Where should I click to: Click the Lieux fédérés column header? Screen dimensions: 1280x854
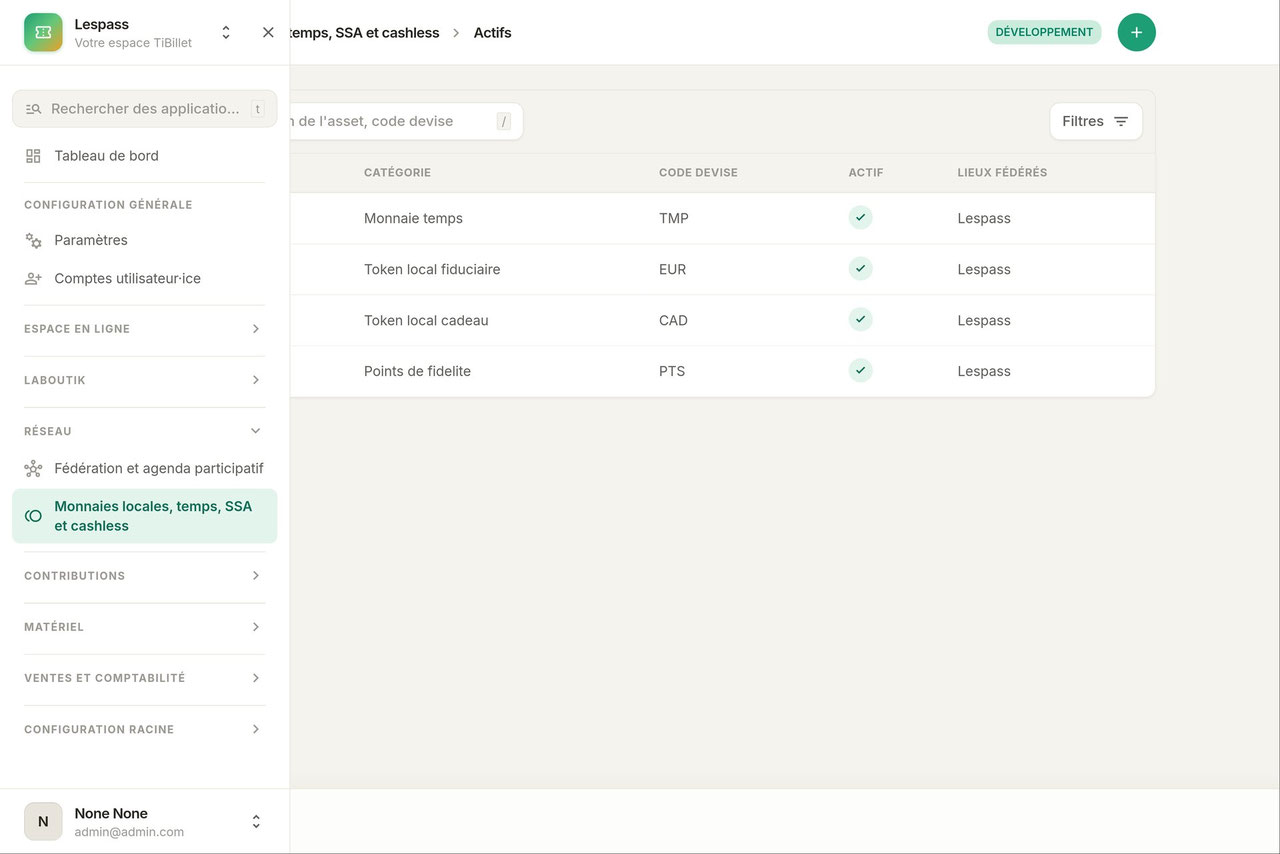tap(1002, 173)
